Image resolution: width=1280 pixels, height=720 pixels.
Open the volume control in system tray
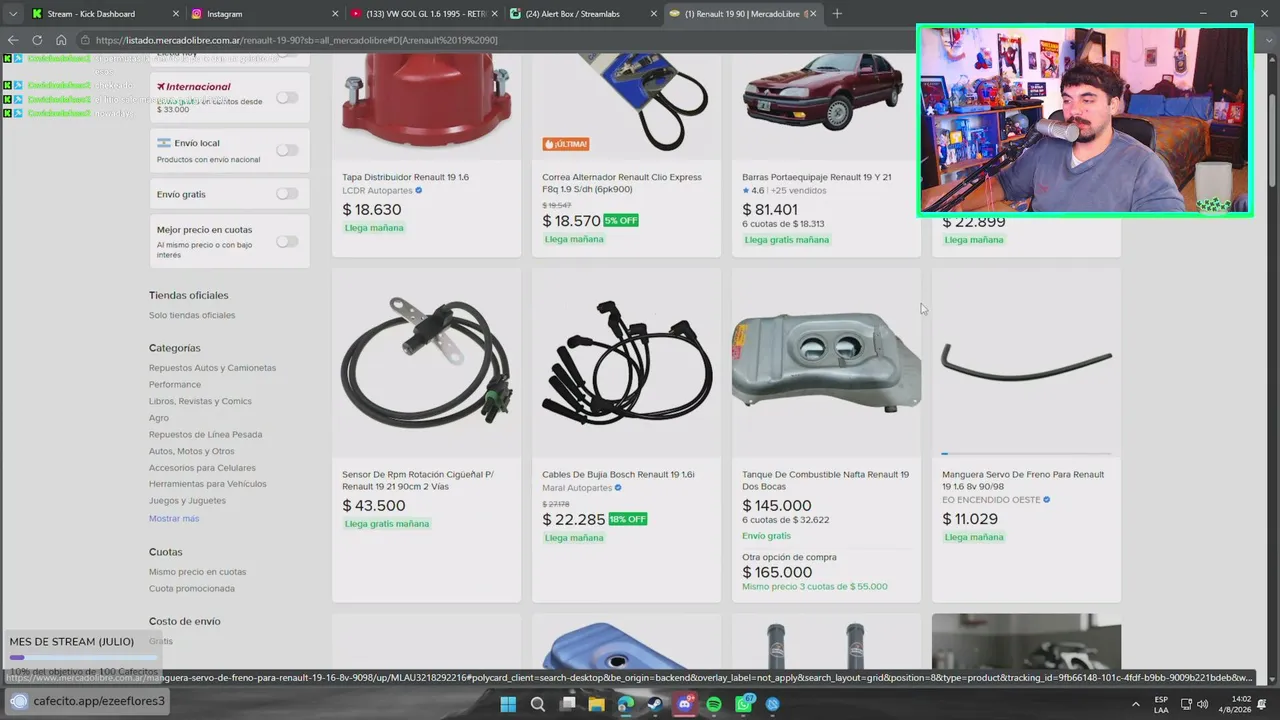pyautogui.click(x=1202, y=704)
